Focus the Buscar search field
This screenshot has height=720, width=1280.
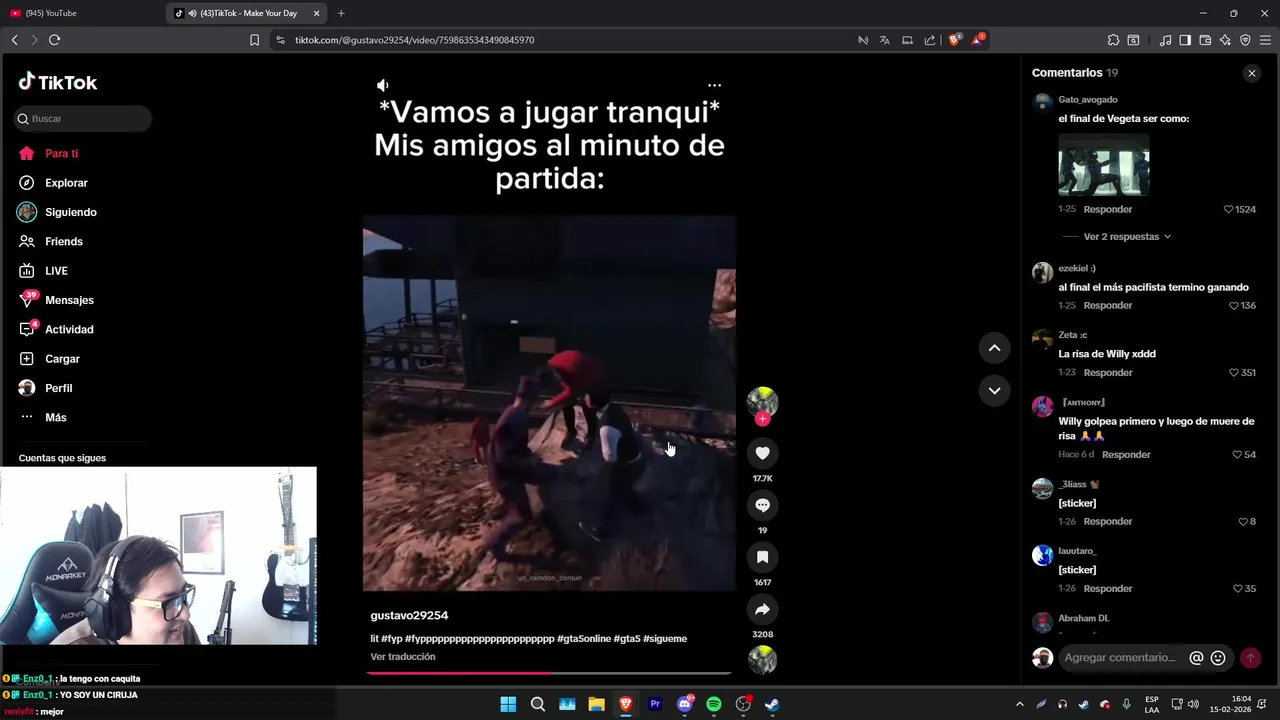[x=83, y=118]
